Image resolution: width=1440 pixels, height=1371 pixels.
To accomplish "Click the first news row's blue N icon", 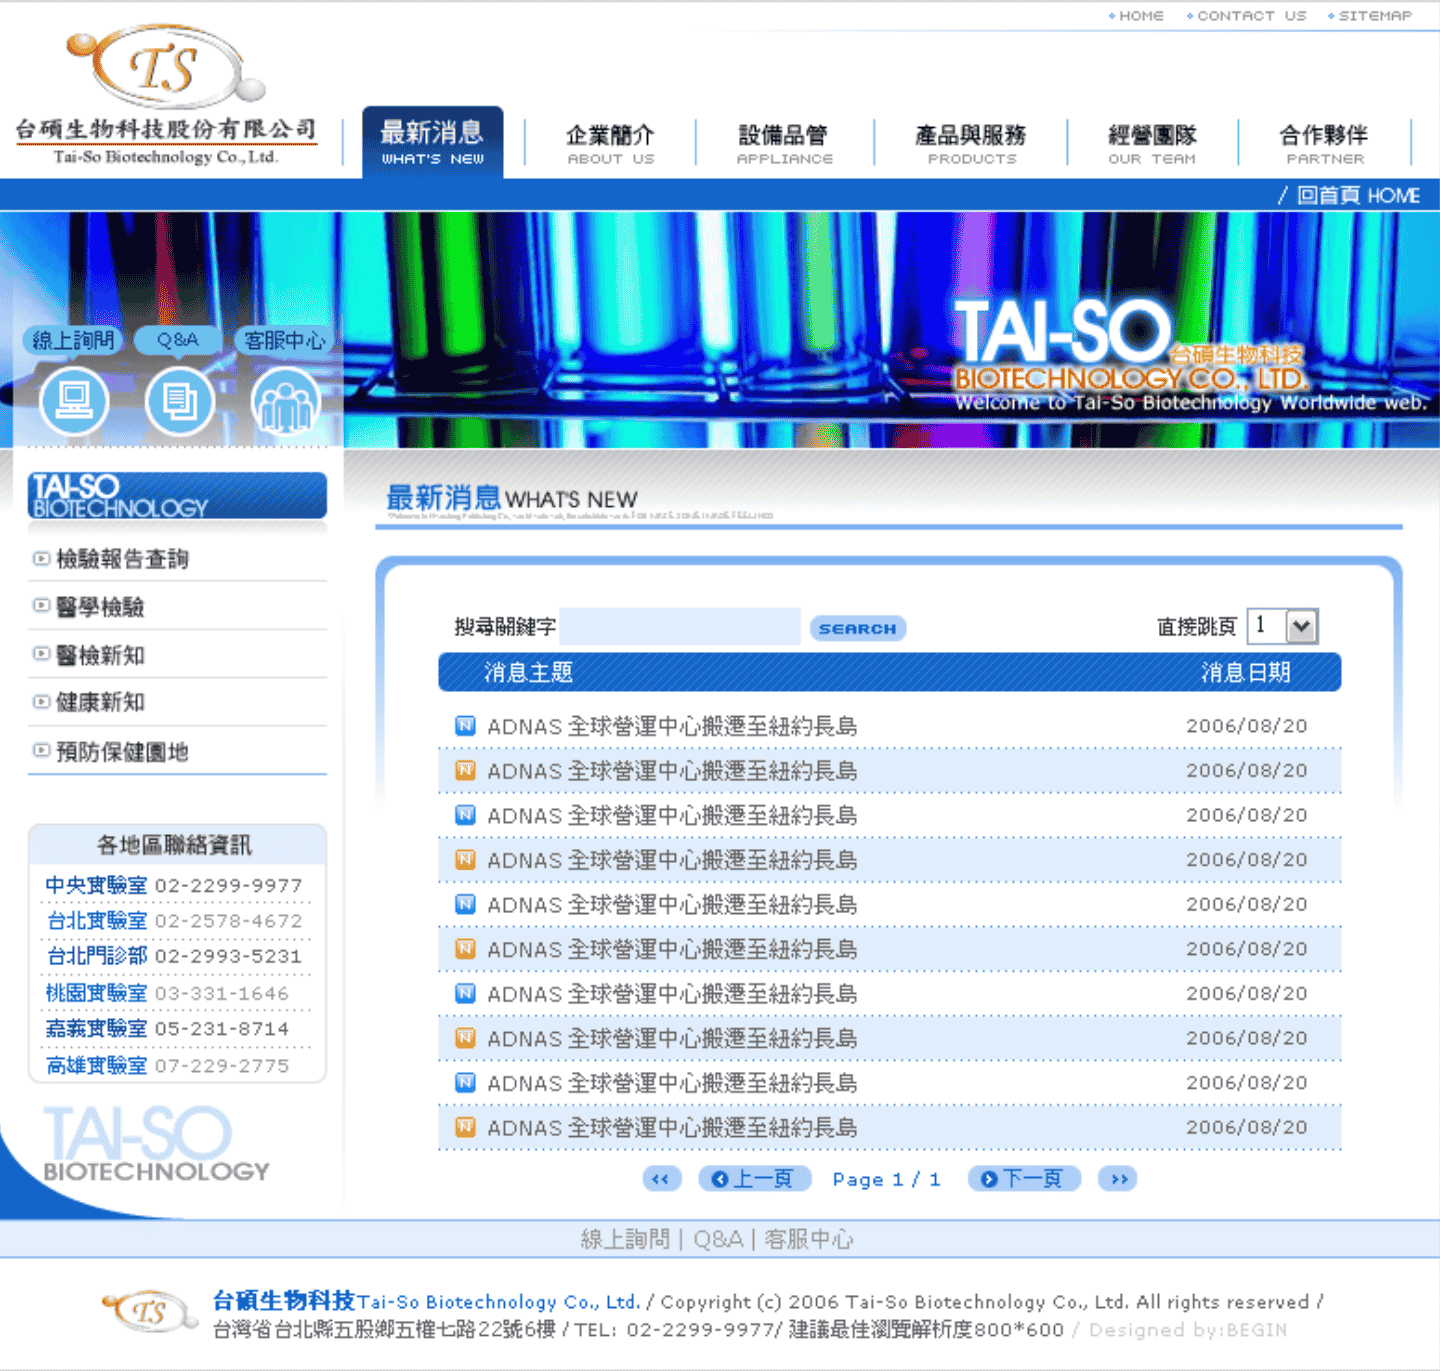I will coord(465,725).
